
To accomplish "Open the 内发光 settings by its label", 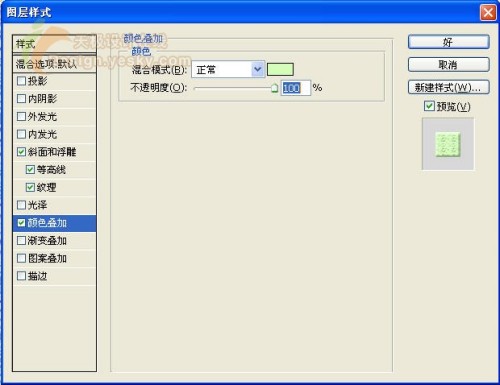I will click(42, 134).
